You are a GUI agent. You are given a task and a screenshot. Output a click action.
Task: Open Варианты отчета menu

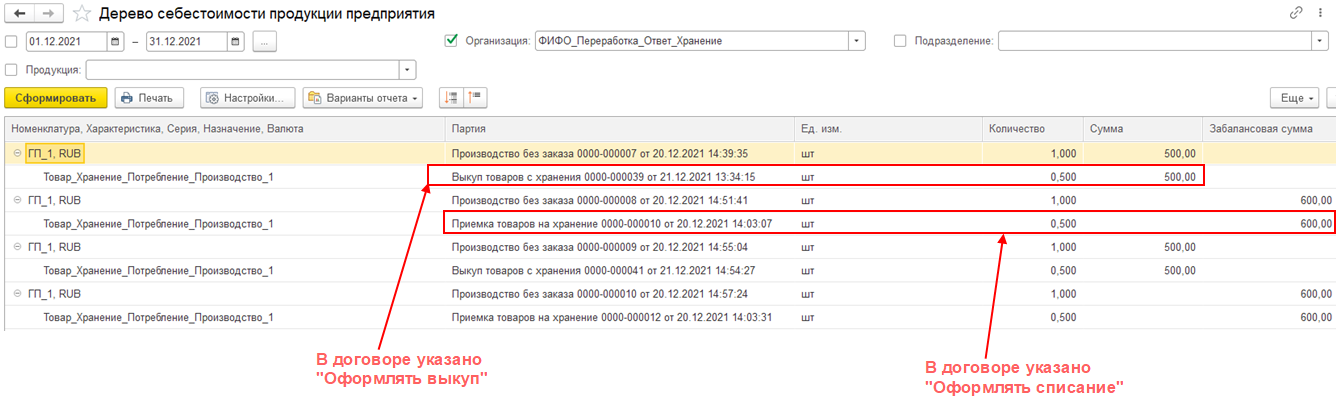363,97
